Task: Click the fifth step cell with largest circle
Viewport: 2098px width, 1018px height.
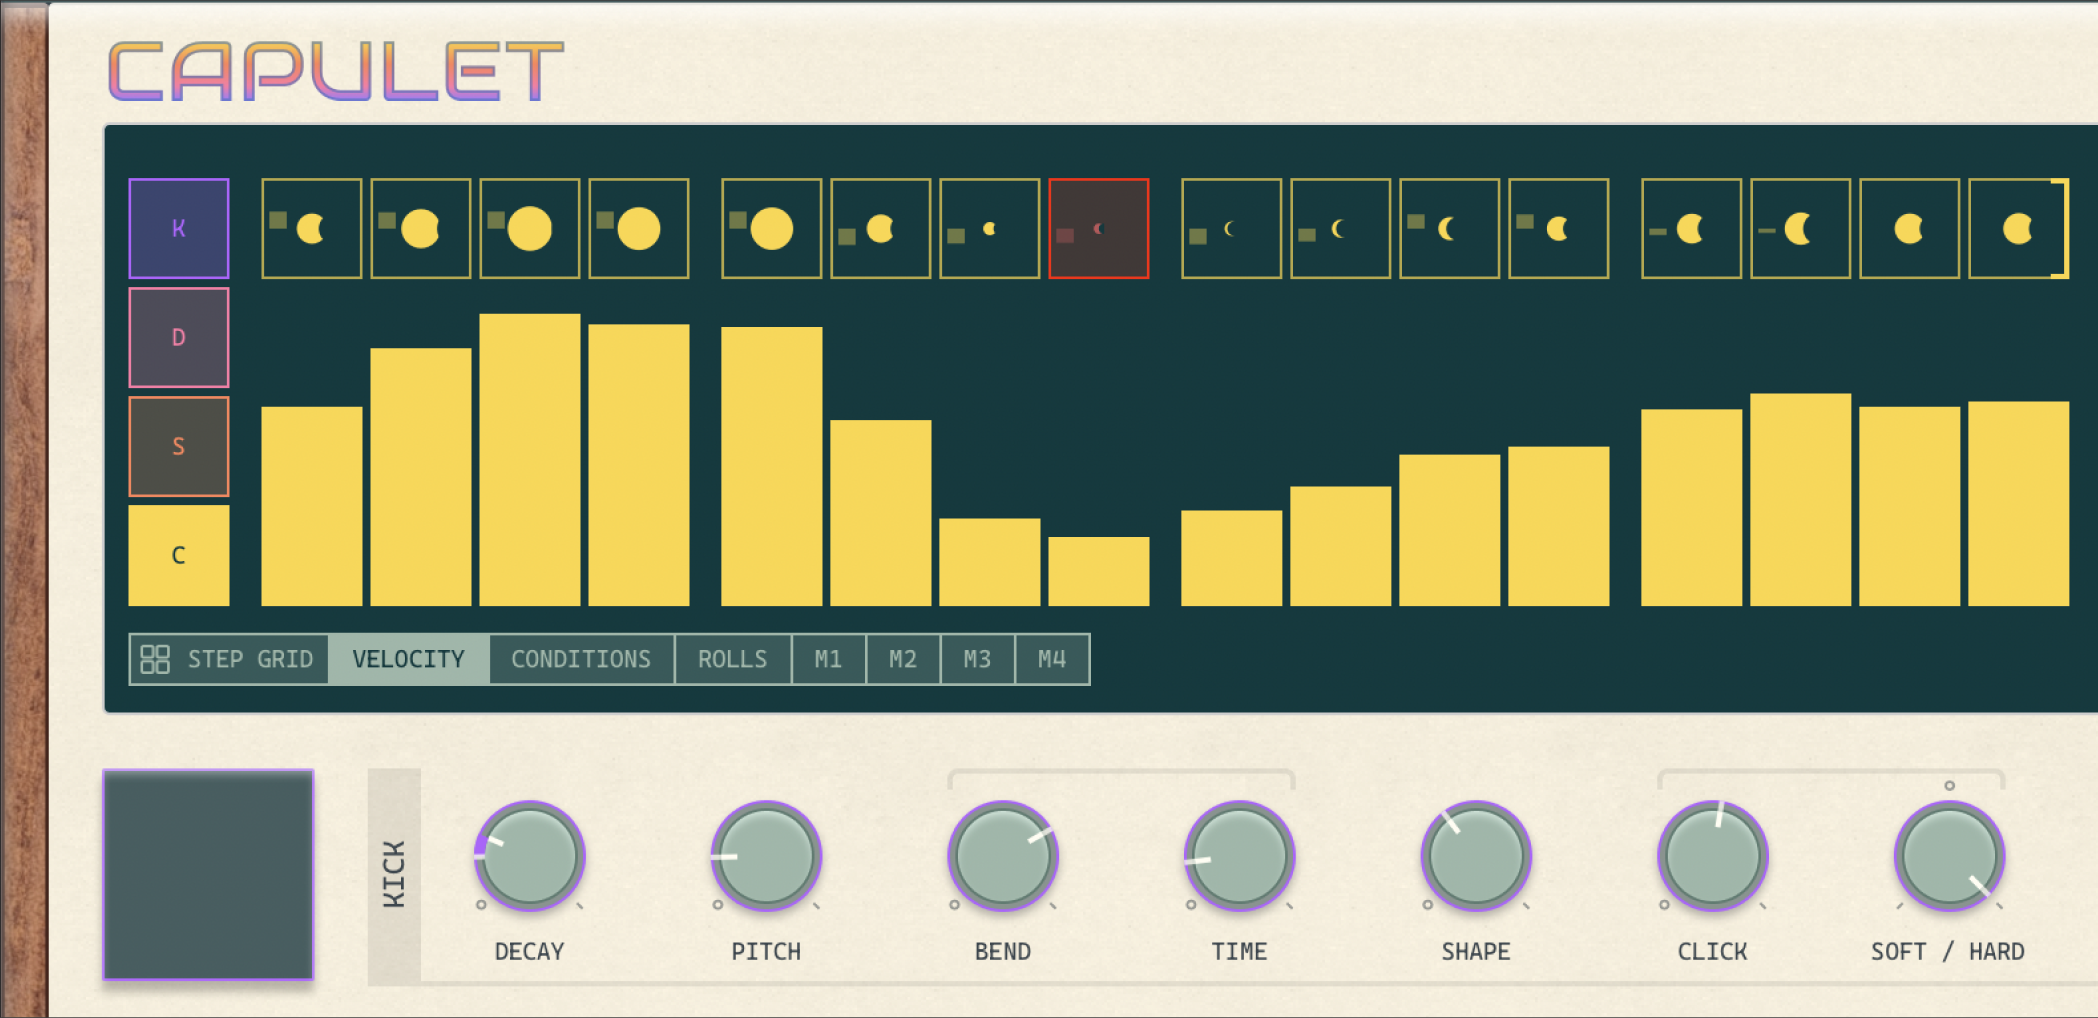Action: (772, 228)
